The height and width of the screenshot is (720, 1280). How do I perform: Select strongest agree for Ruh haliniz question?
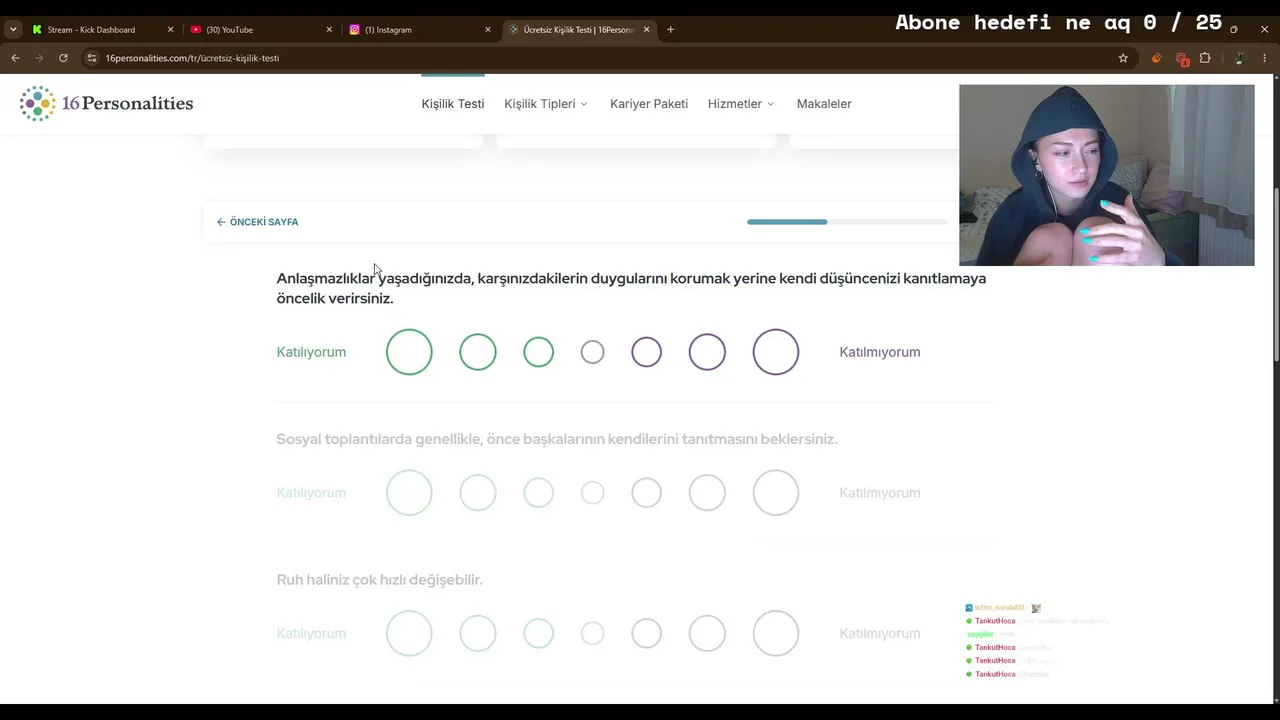(409, 634)
